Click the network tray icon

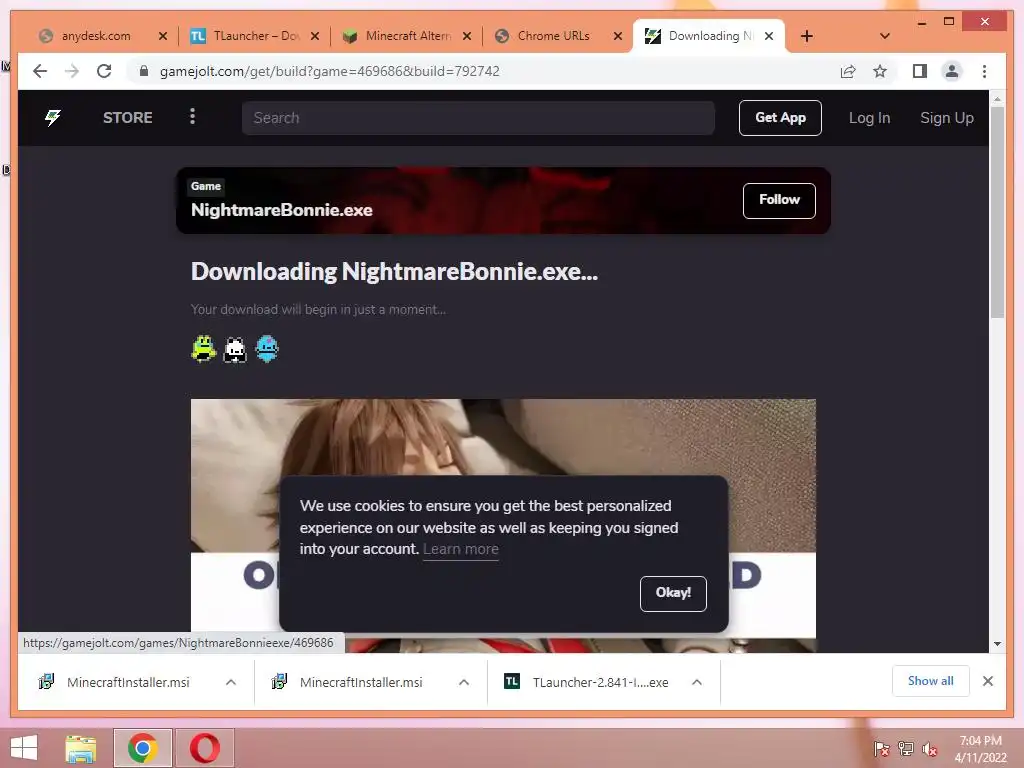coord(906,749)
